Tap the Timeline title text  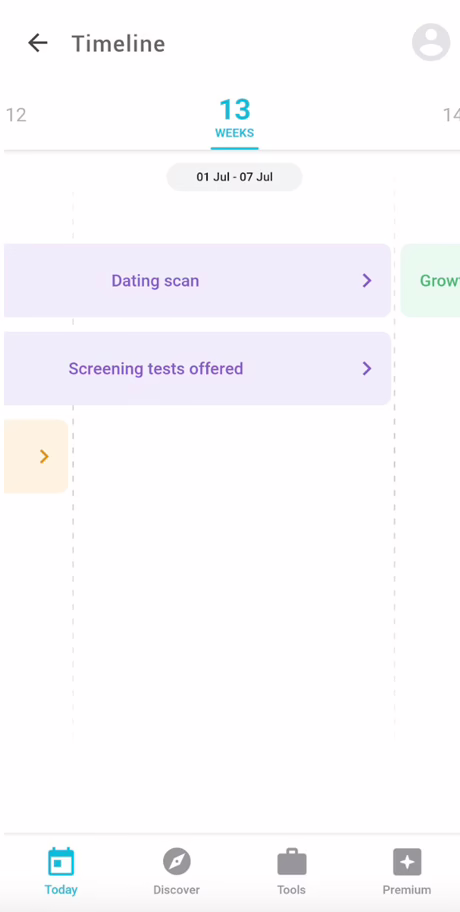click(119, 44)
